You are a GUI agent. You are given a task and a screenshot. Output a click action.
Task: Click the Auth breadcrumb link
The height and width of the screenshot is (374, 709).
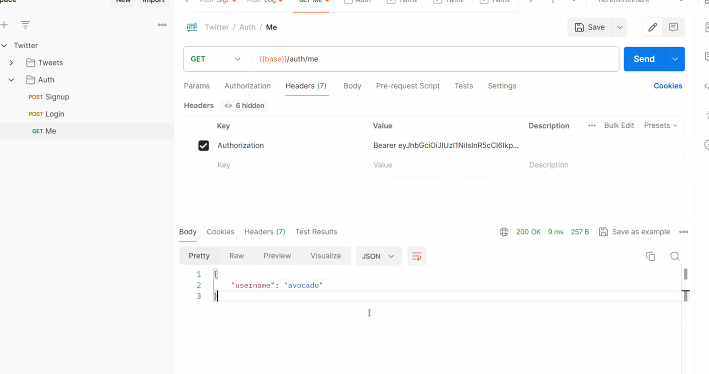pyautogui.click(x=247, y=27)
